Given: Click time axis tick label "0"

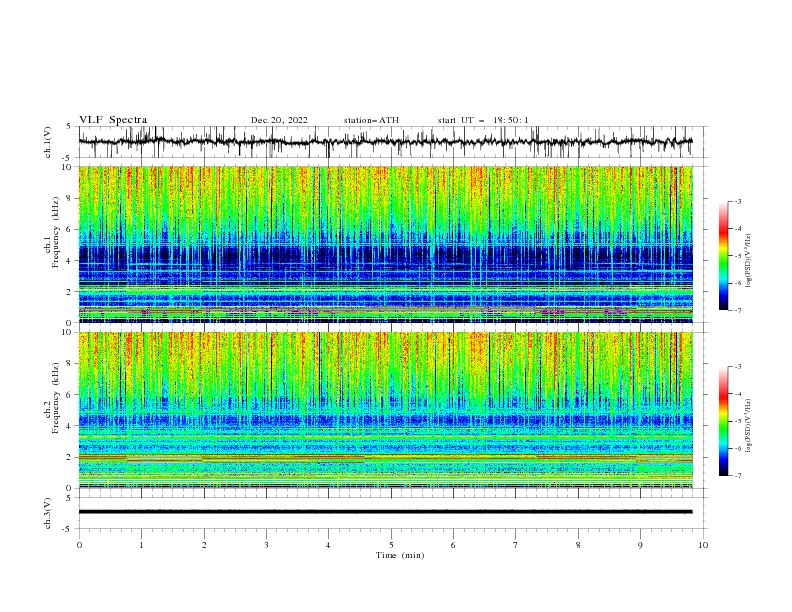Looking at the screenshot, I should point(79,545).
